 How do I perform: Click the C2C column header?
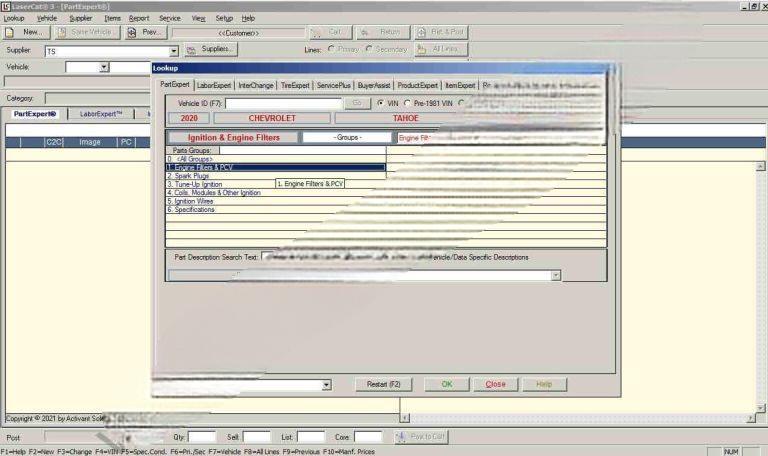click(x=54, y=142)
